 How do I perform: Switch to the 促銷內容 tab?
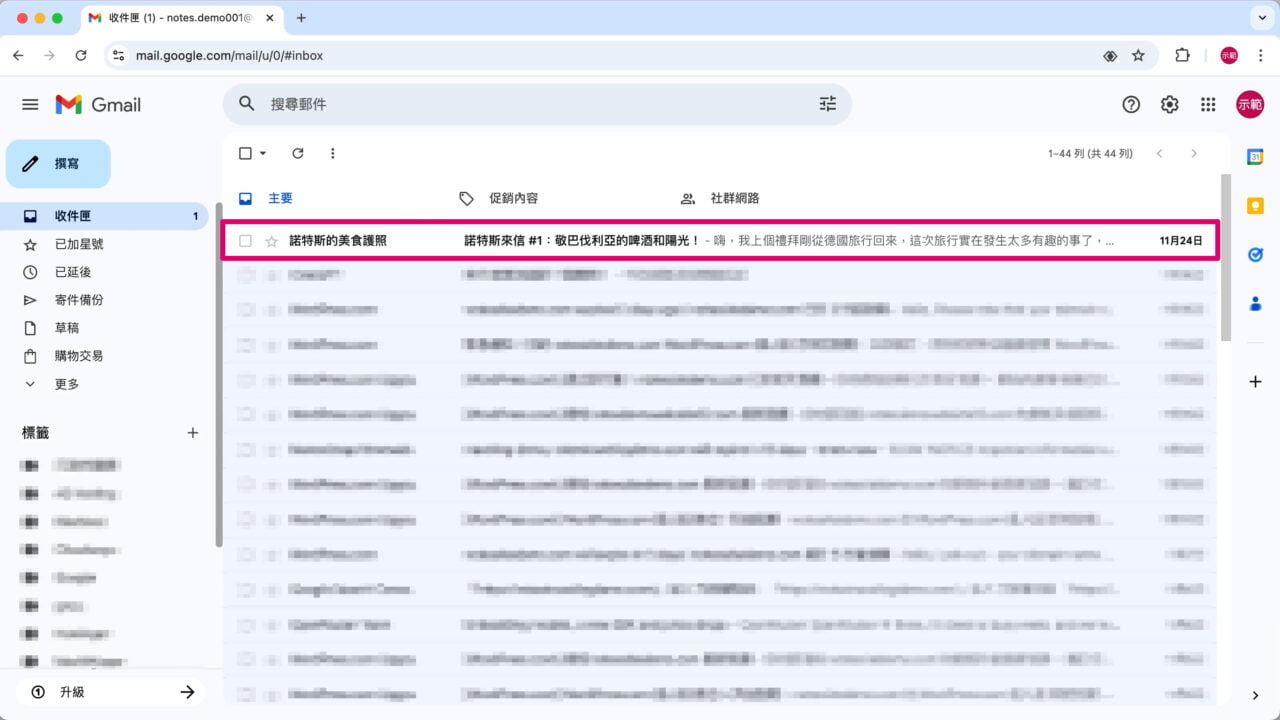(x=514, y=198)
